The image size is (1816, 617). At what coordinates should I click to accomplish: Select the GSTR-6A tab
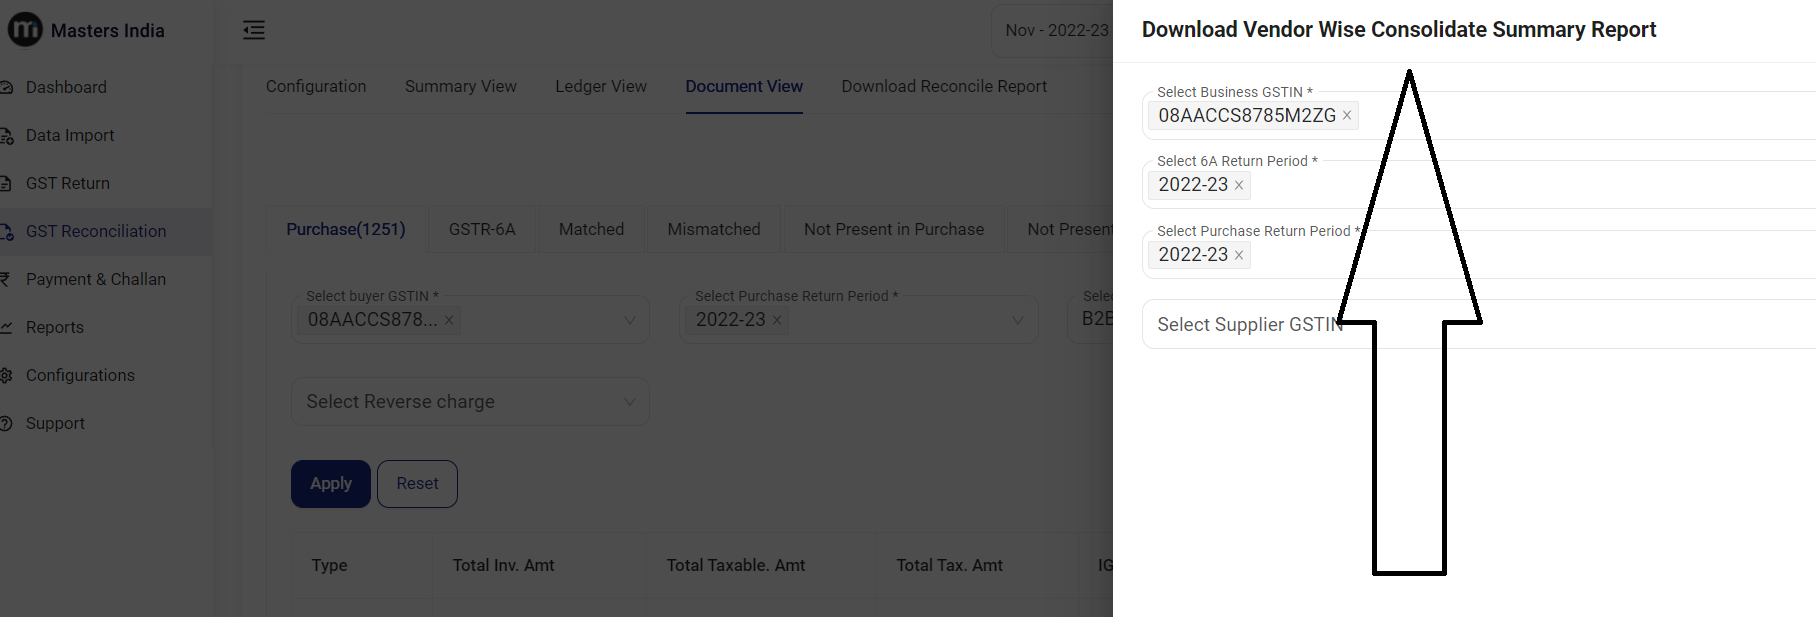pos(482,230)
